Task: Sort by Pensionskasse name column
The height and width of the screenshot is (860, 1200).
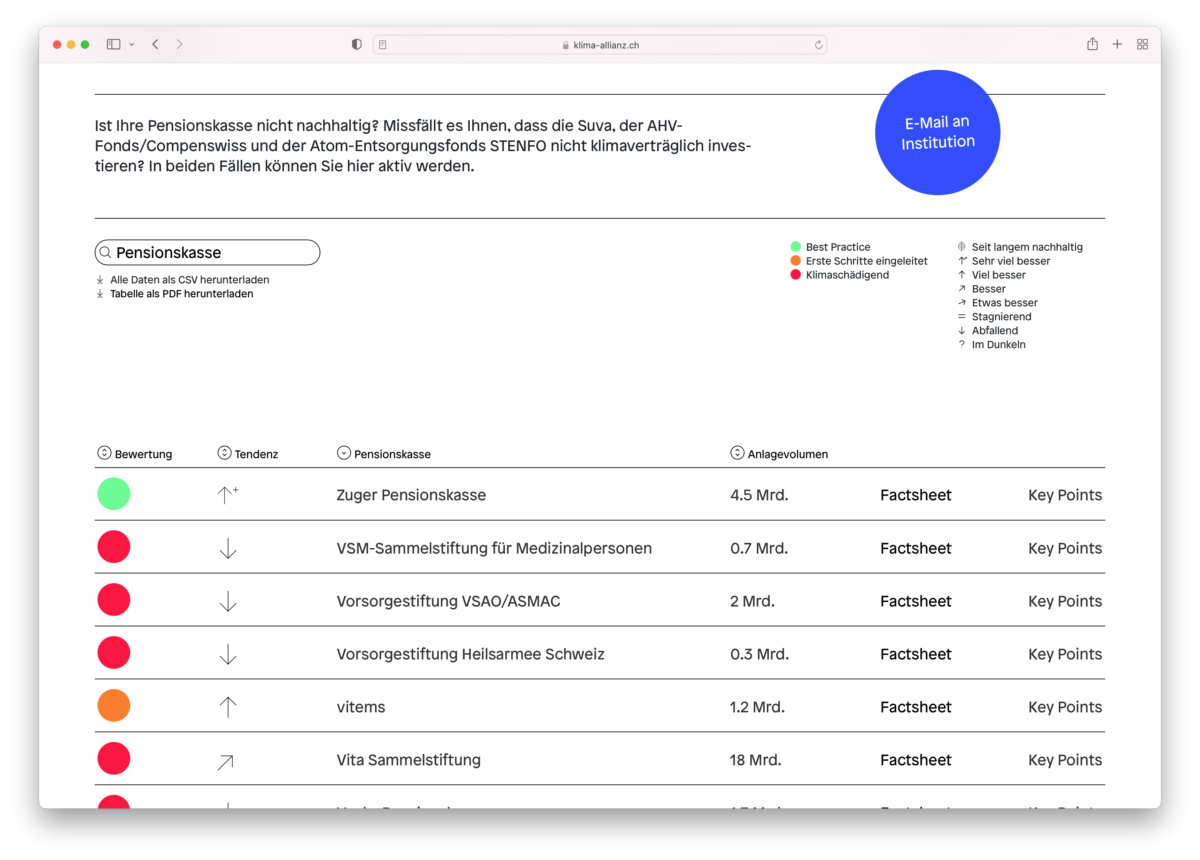Action: point(344,453)
